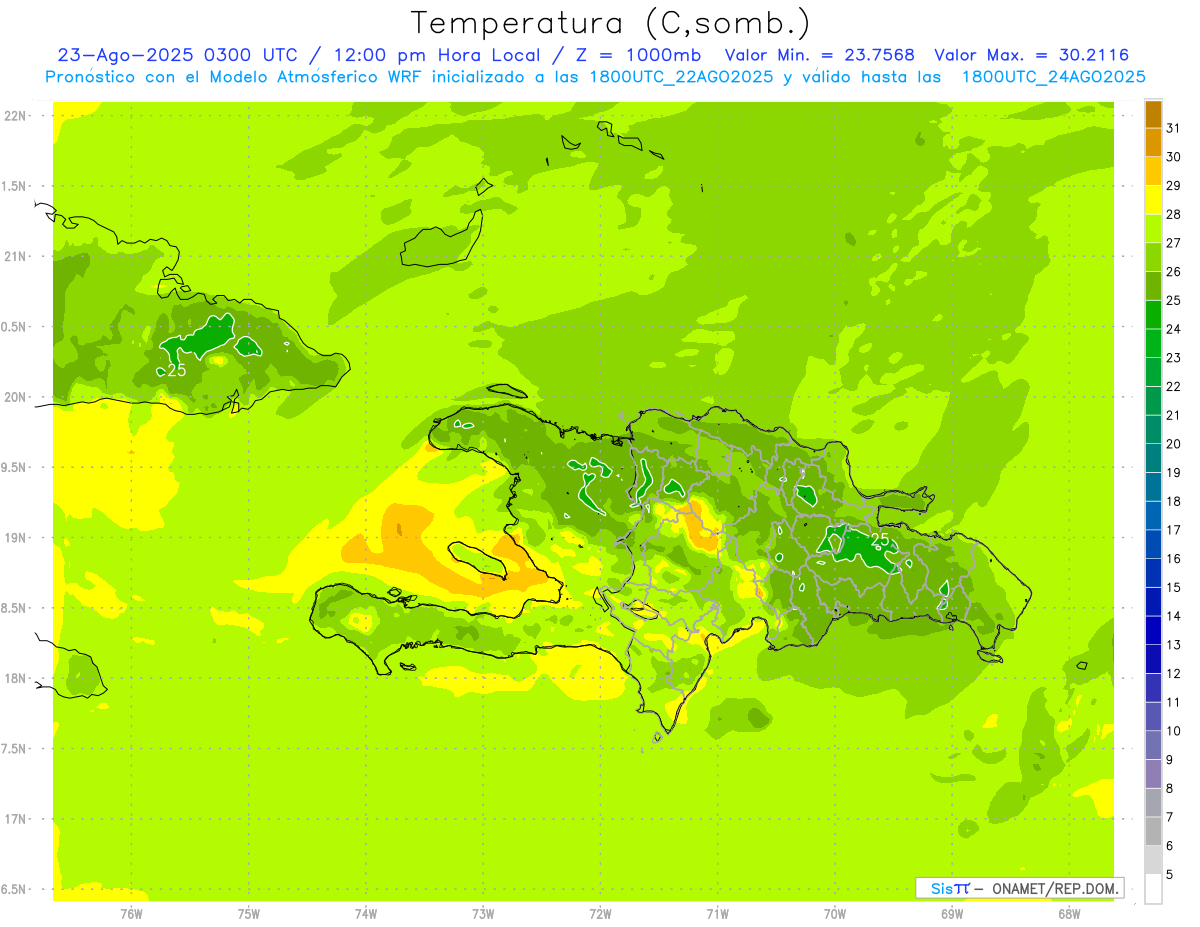Pick the yellow swatch between 28 and 29
The height and width of the screenshot is (927, 1200).
[1153, 200]
